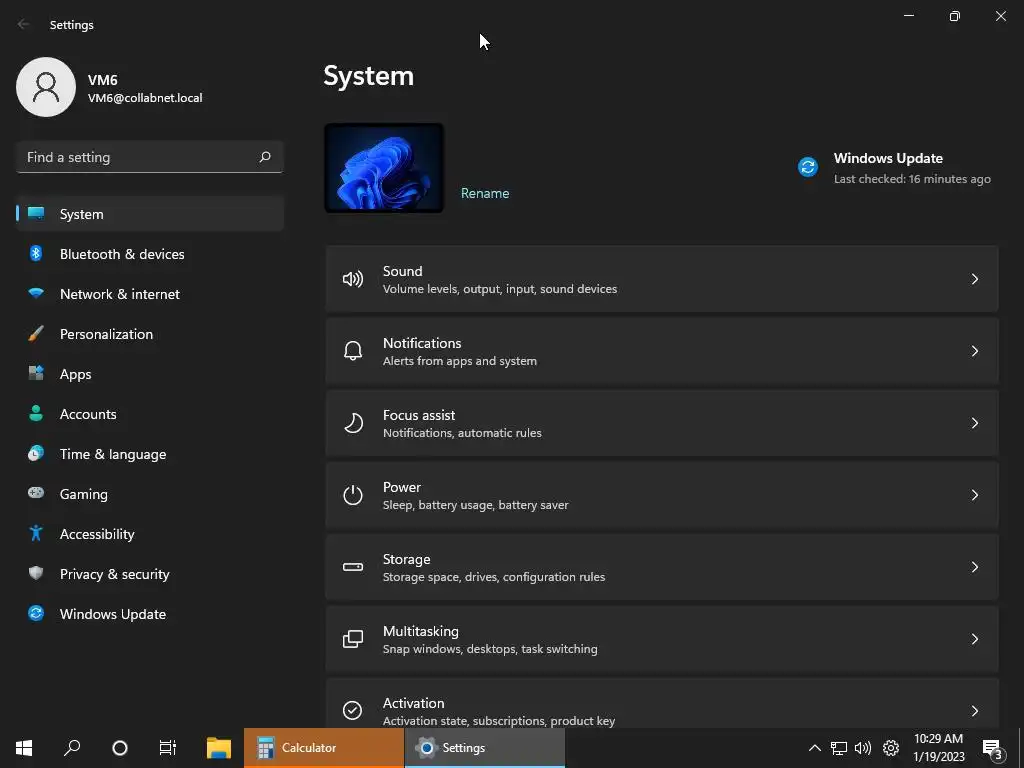This screenshot has width=1024, height=768.
Task: Switch to the Calculator taskbar button
Action: 324,748
